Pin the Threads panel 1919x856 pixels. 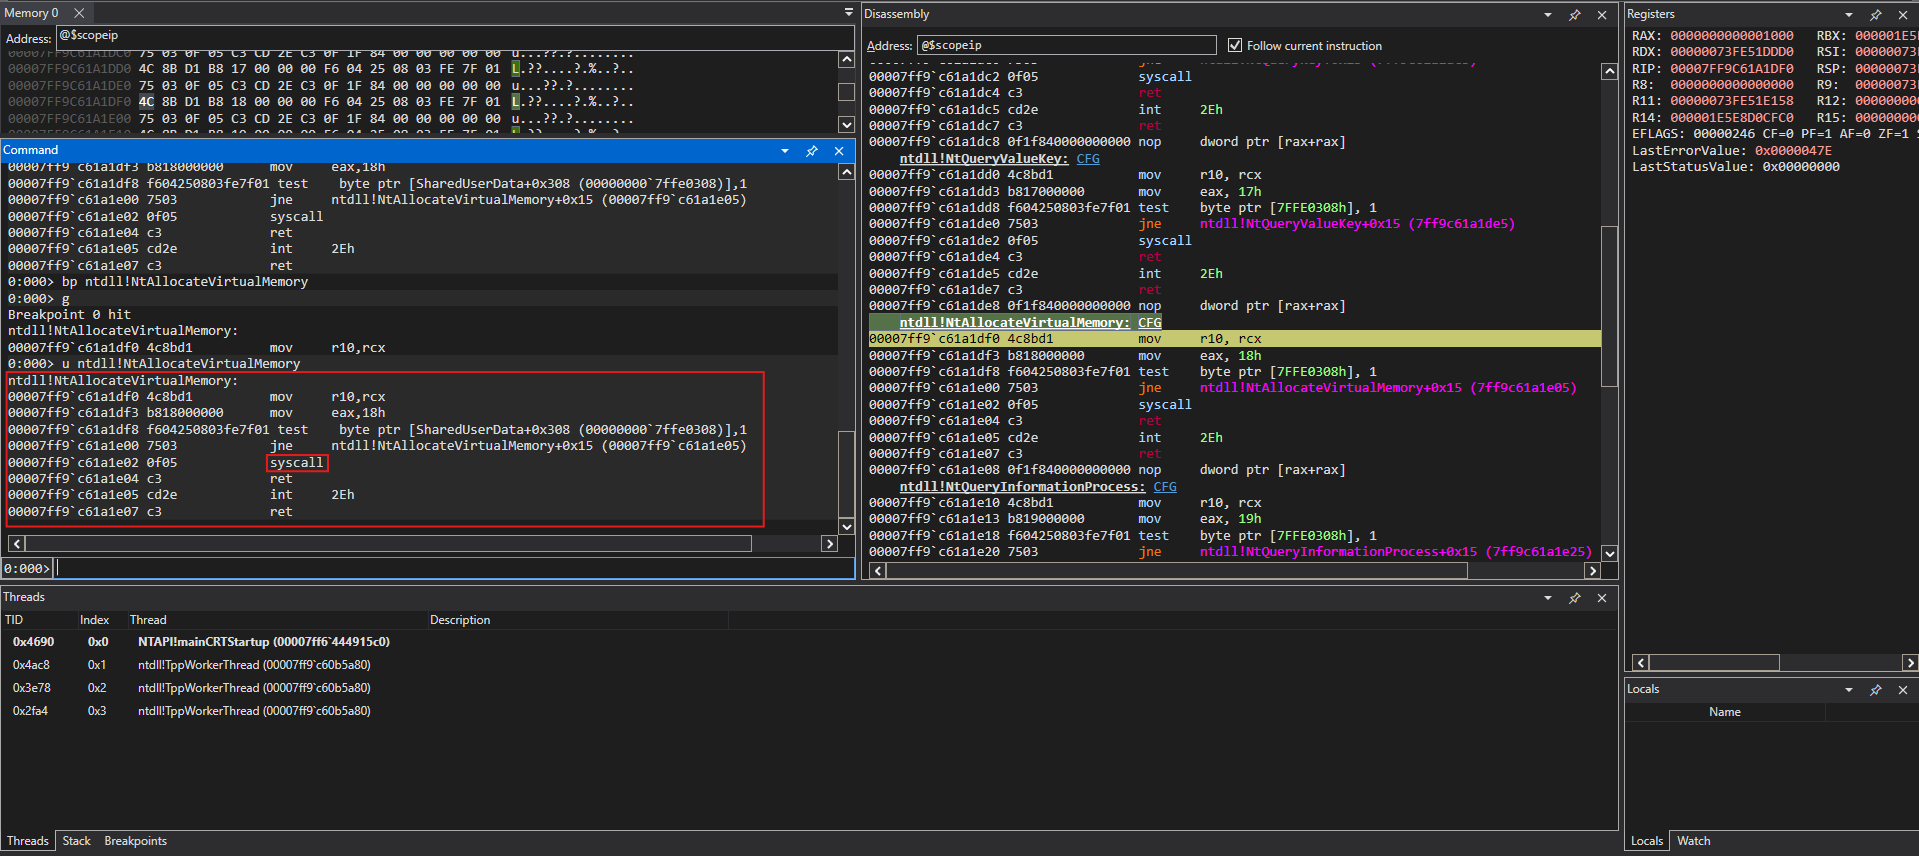click(x=1574, y=598)
